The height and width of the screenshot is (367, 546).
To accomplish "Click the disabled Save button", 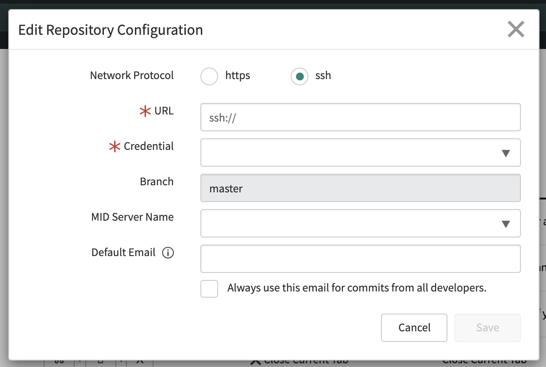I will coord(488,328).
